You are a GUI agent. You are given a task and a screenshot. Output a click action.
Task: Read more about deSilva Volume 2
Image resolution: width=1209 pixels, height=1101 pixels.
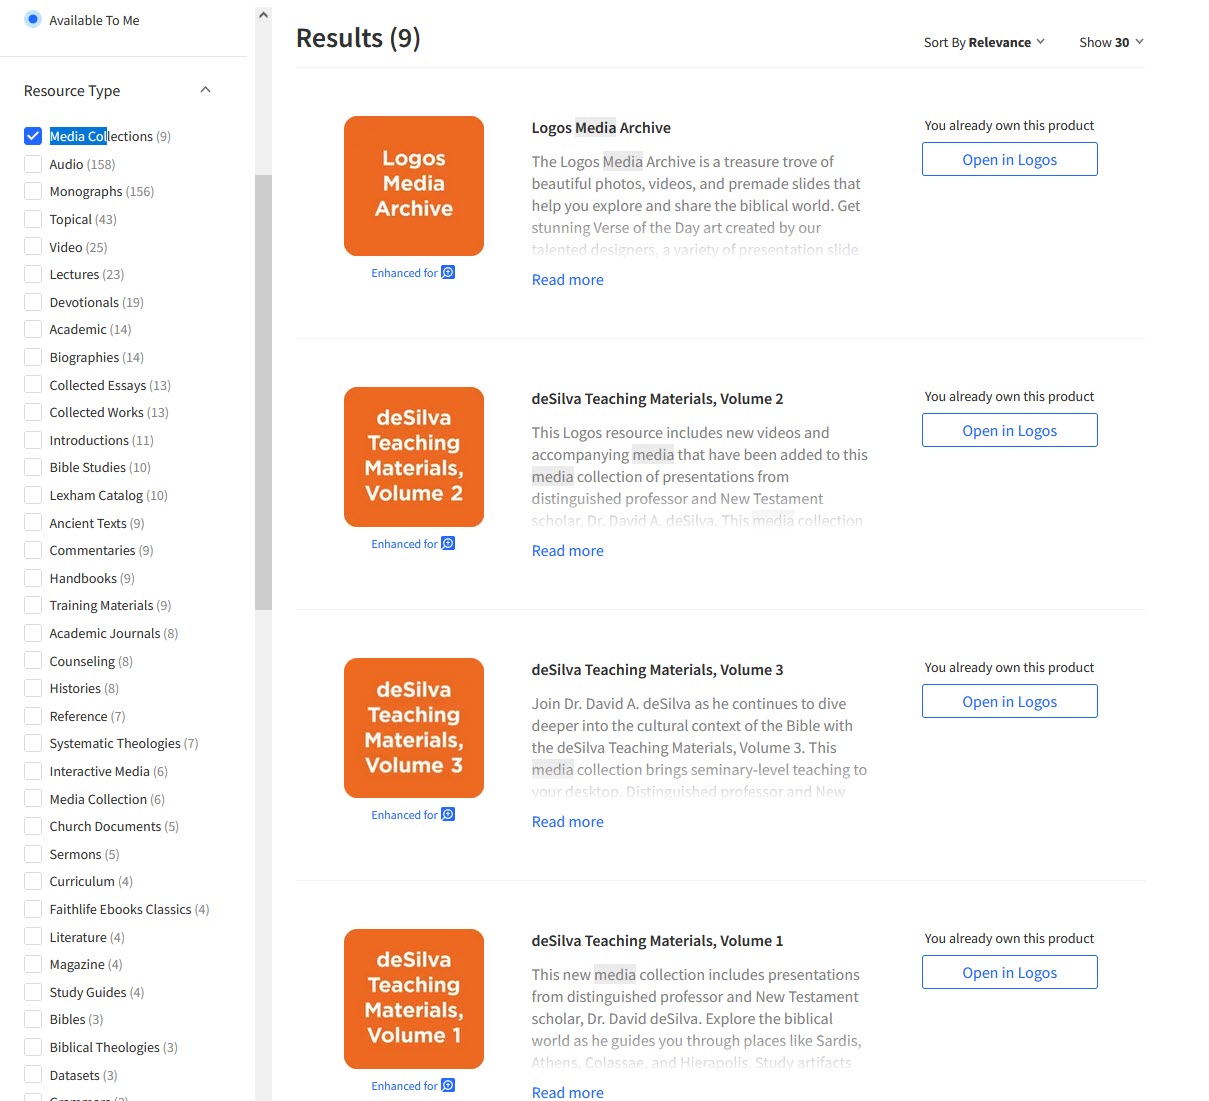tap(567, 551)
